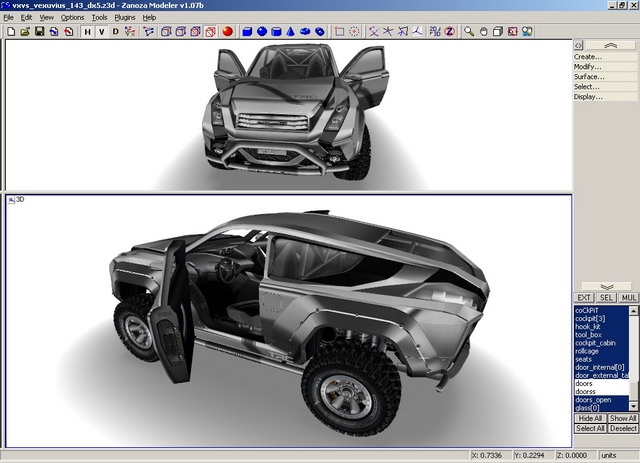Toggle the D mode button
Screen dimensions: 640x463
point(115,31)
